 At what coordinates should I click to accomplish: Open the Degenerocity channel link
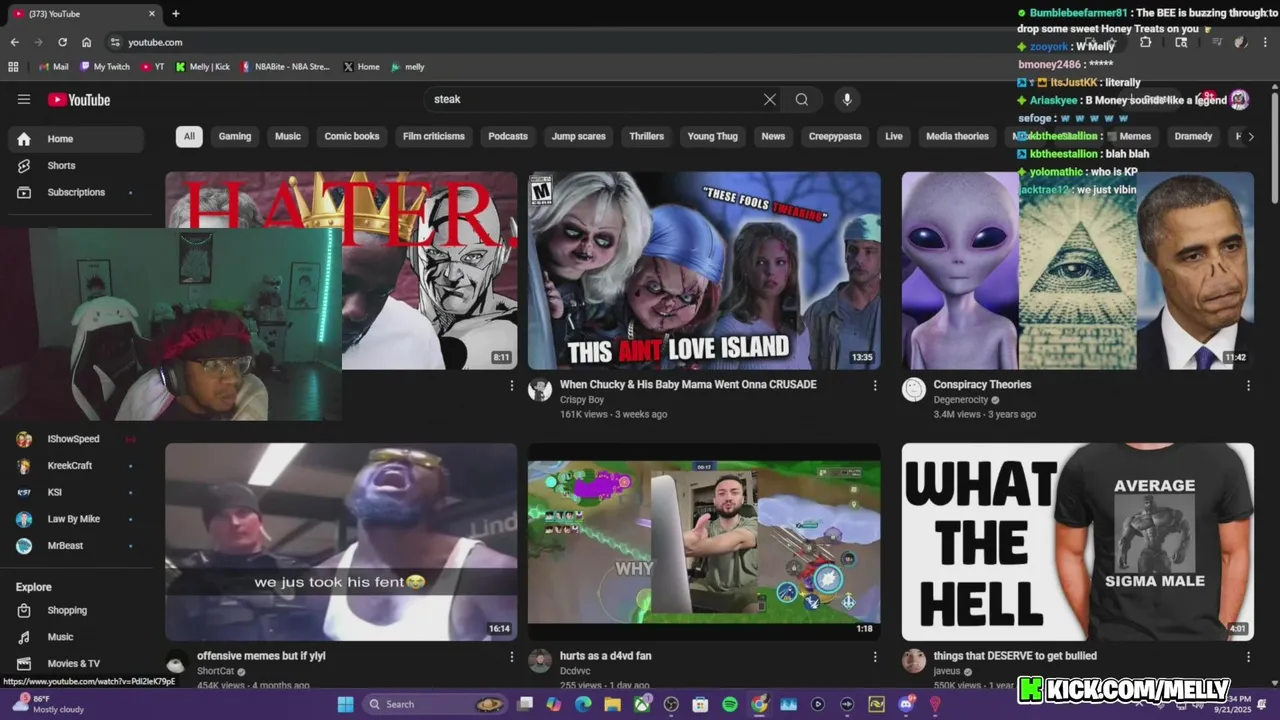pyautogui.click(x=960, y=400)
